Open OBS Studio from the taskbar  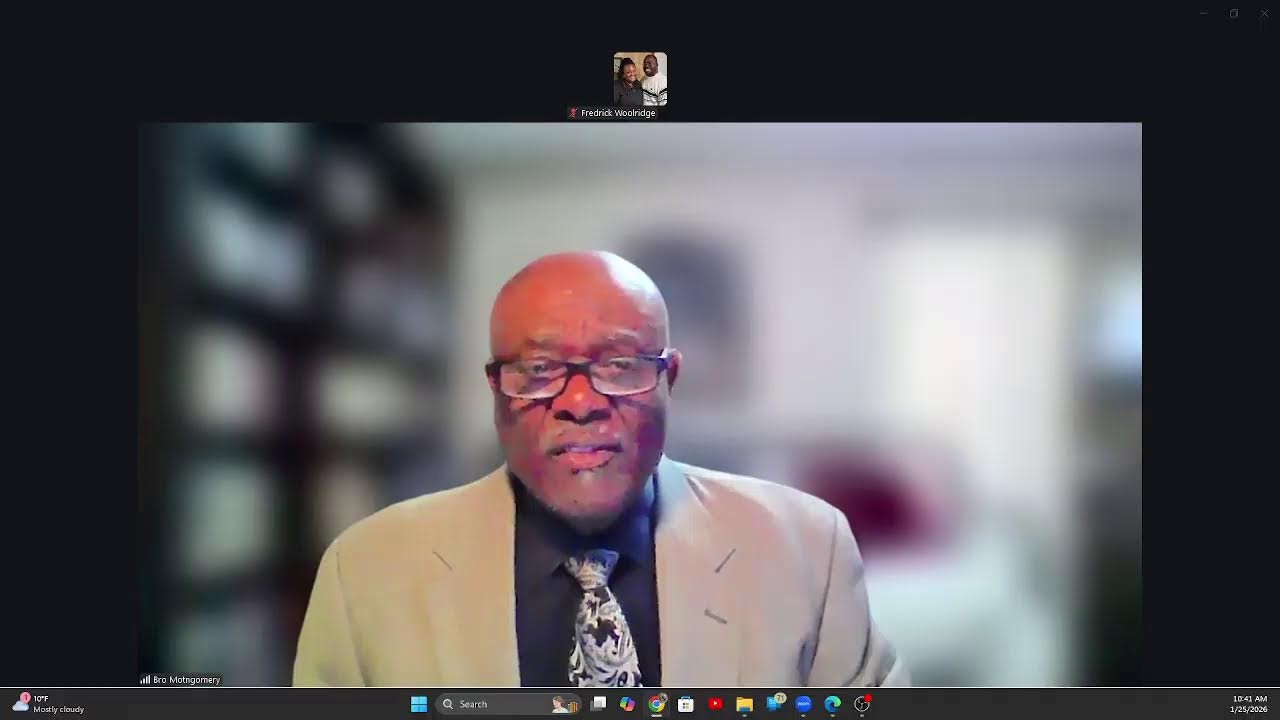pyautogui.click(x=862, y=704)
